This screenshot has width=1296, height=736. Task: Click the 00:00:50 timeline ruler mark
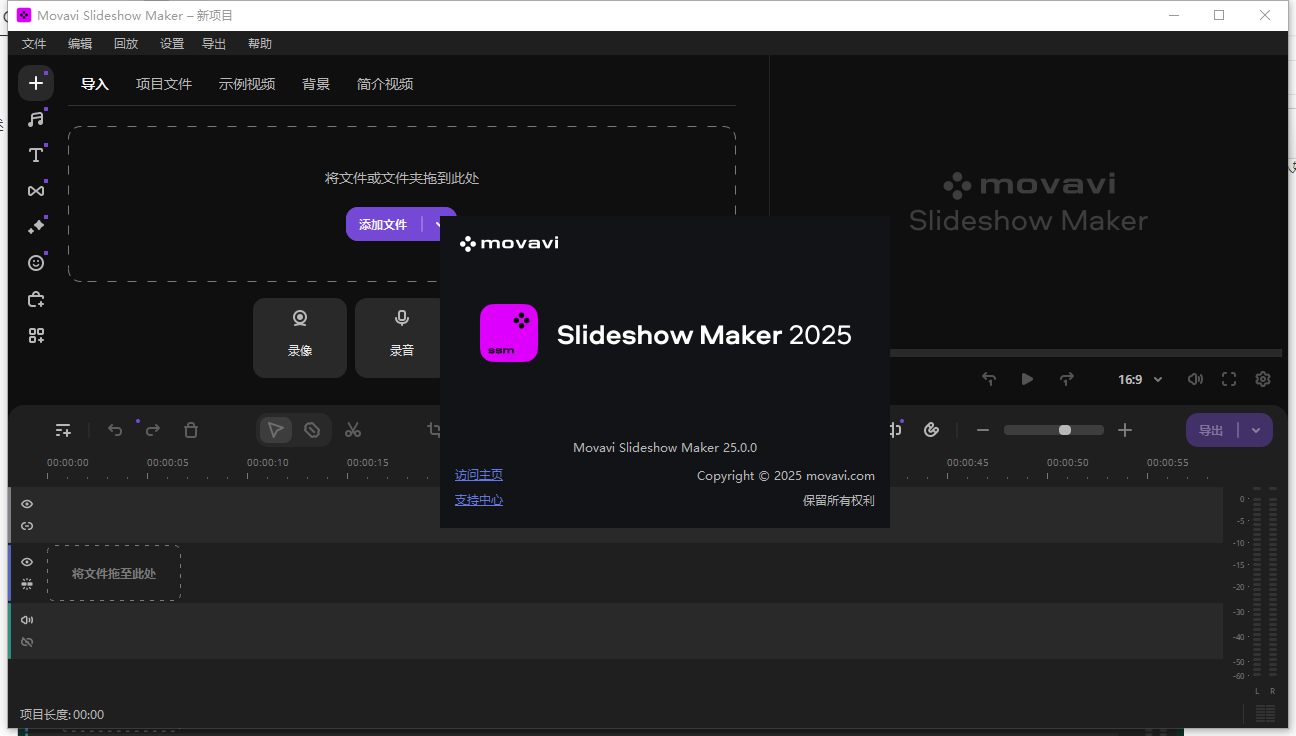point(1068,463)
